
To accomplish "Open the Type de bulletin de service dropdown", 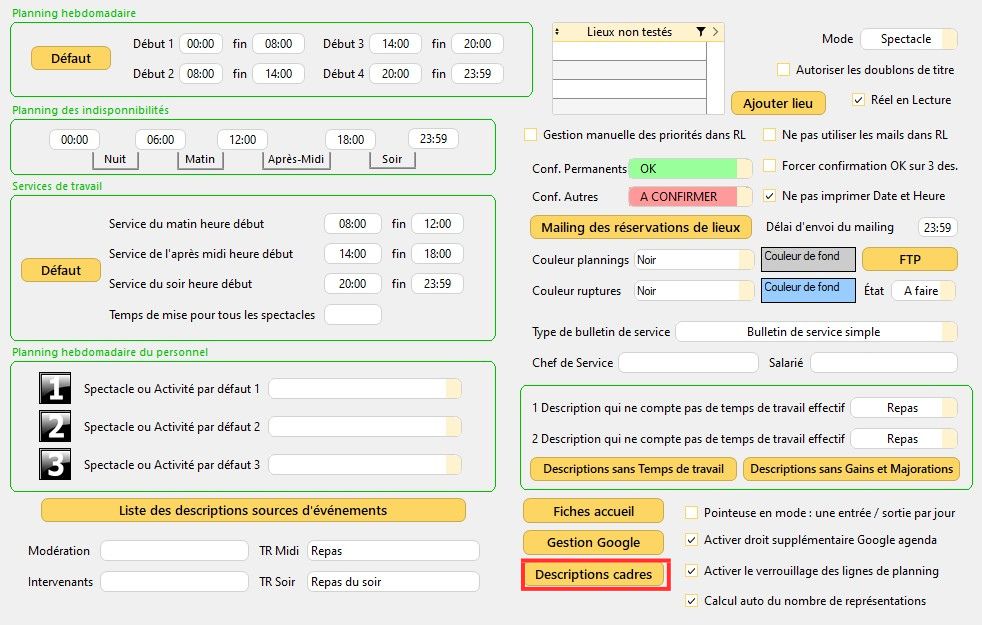I will [816, 331].
